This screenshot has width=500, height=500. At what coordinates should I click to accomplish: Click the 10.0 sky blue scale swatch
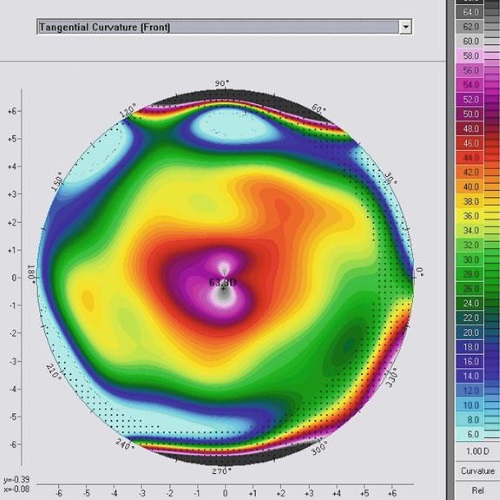tap(470, 405)
